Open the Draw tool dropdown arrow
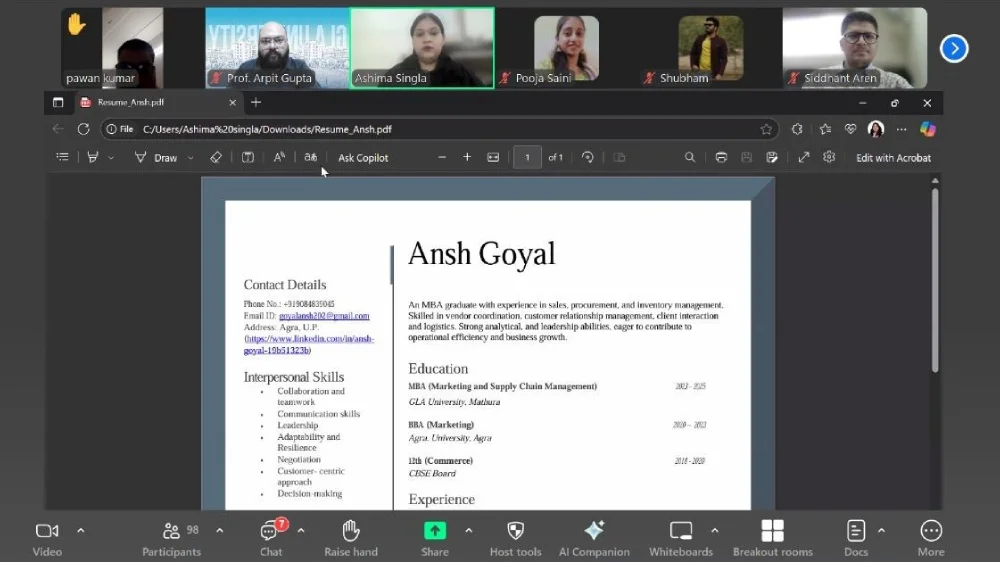Screen dimensions: 1000x562 click(191, 158)
